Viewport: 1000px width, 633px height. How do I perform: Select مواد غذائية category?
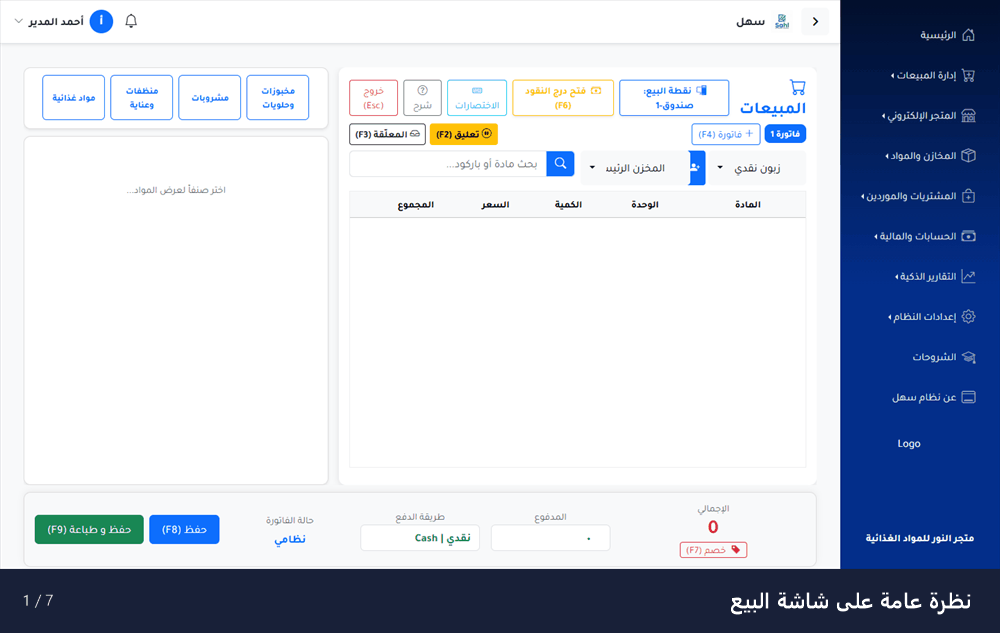(73, 98)
